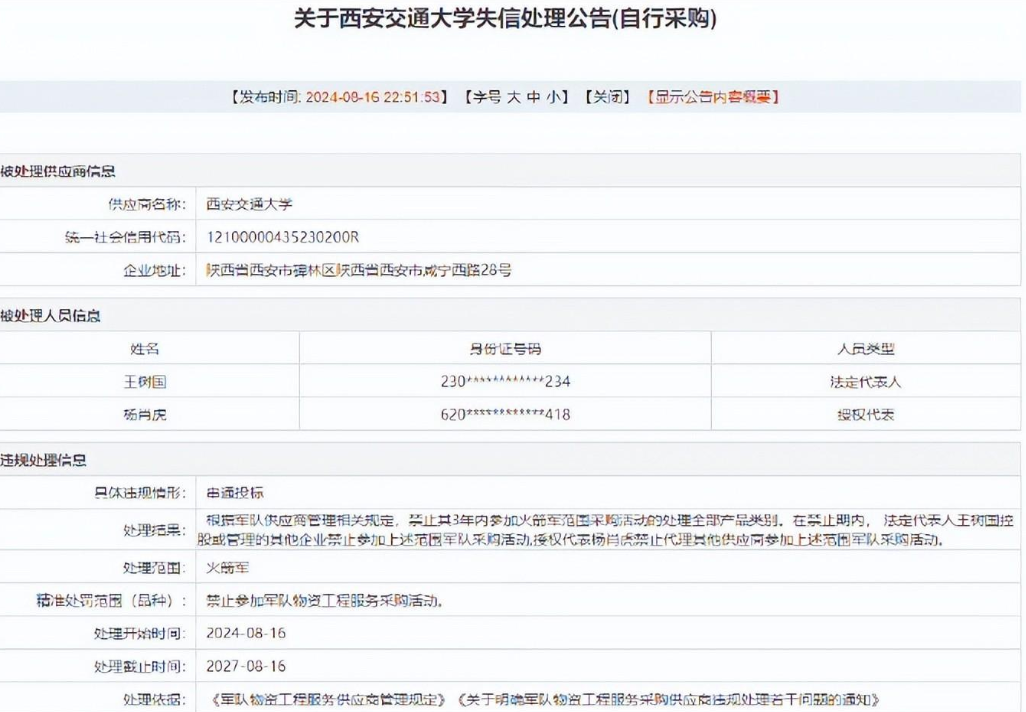
Task: Select the small font size option 小
Action: click(554, 97)
